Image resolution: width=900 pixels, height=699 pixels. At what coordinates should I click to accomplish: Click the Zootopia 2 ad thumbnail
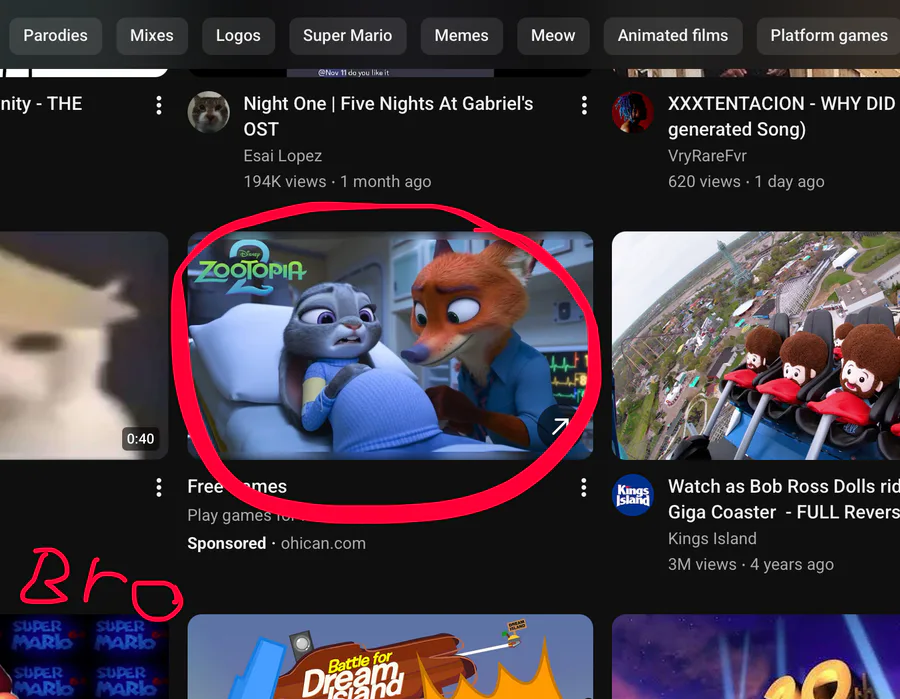(390, 345)
